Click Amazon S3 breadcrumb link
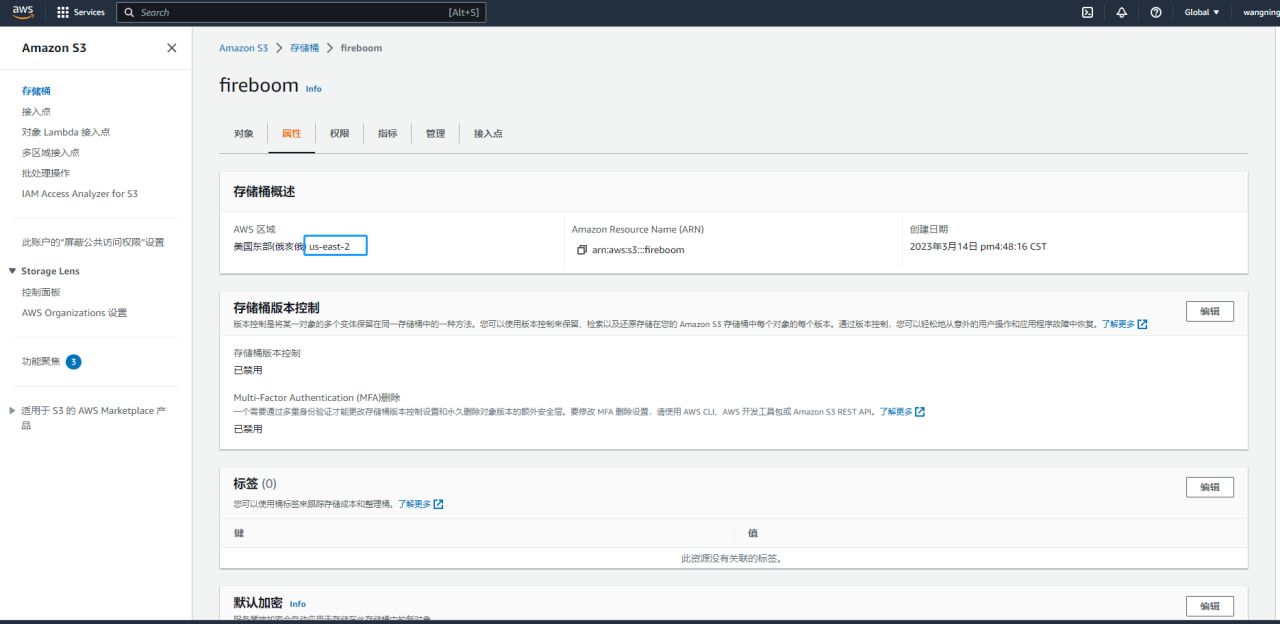Screen dimensions: 1280x624 click(243, 48)
